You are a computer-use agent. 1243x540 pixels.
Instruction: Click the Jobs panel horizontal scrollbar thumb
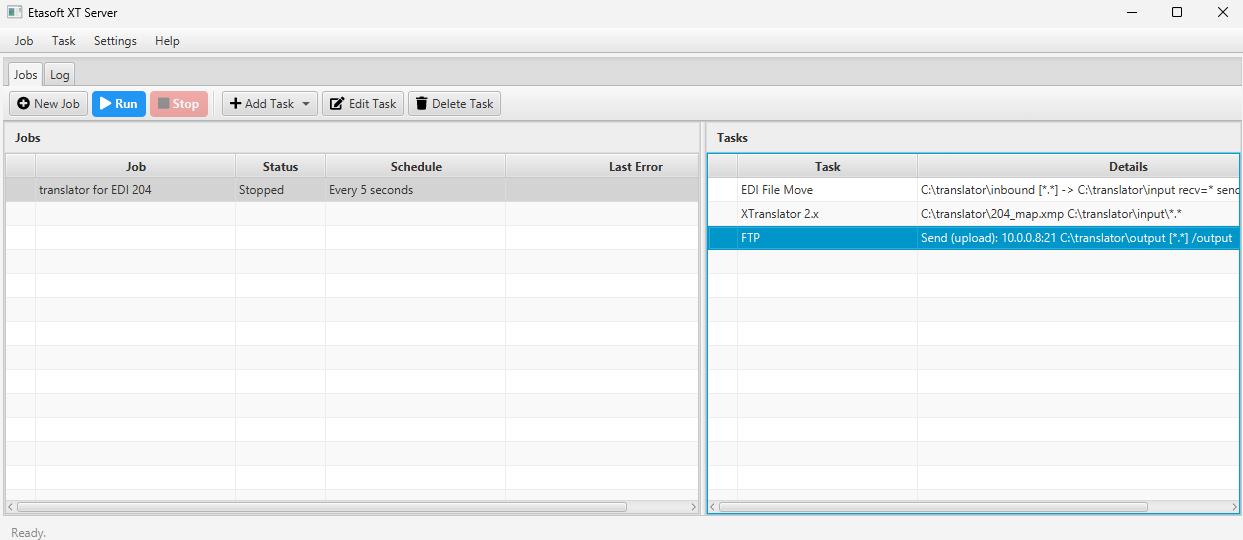(x=322, y=507)
